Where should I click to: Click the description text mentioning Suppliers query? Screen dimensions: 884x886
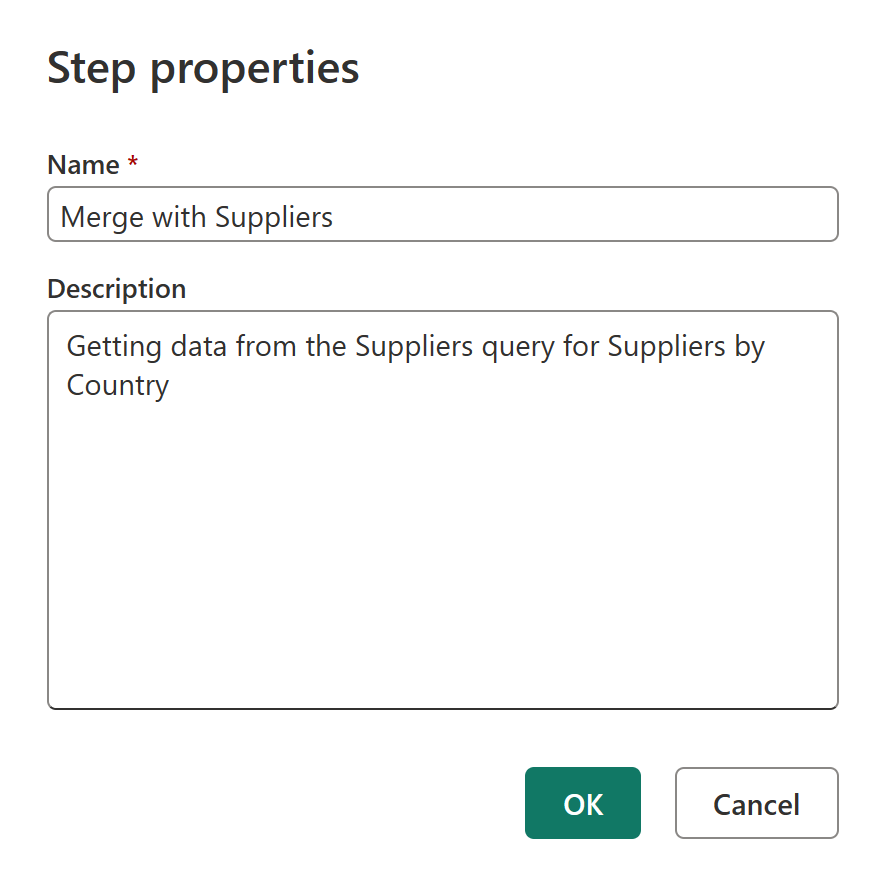coord(415,346)
